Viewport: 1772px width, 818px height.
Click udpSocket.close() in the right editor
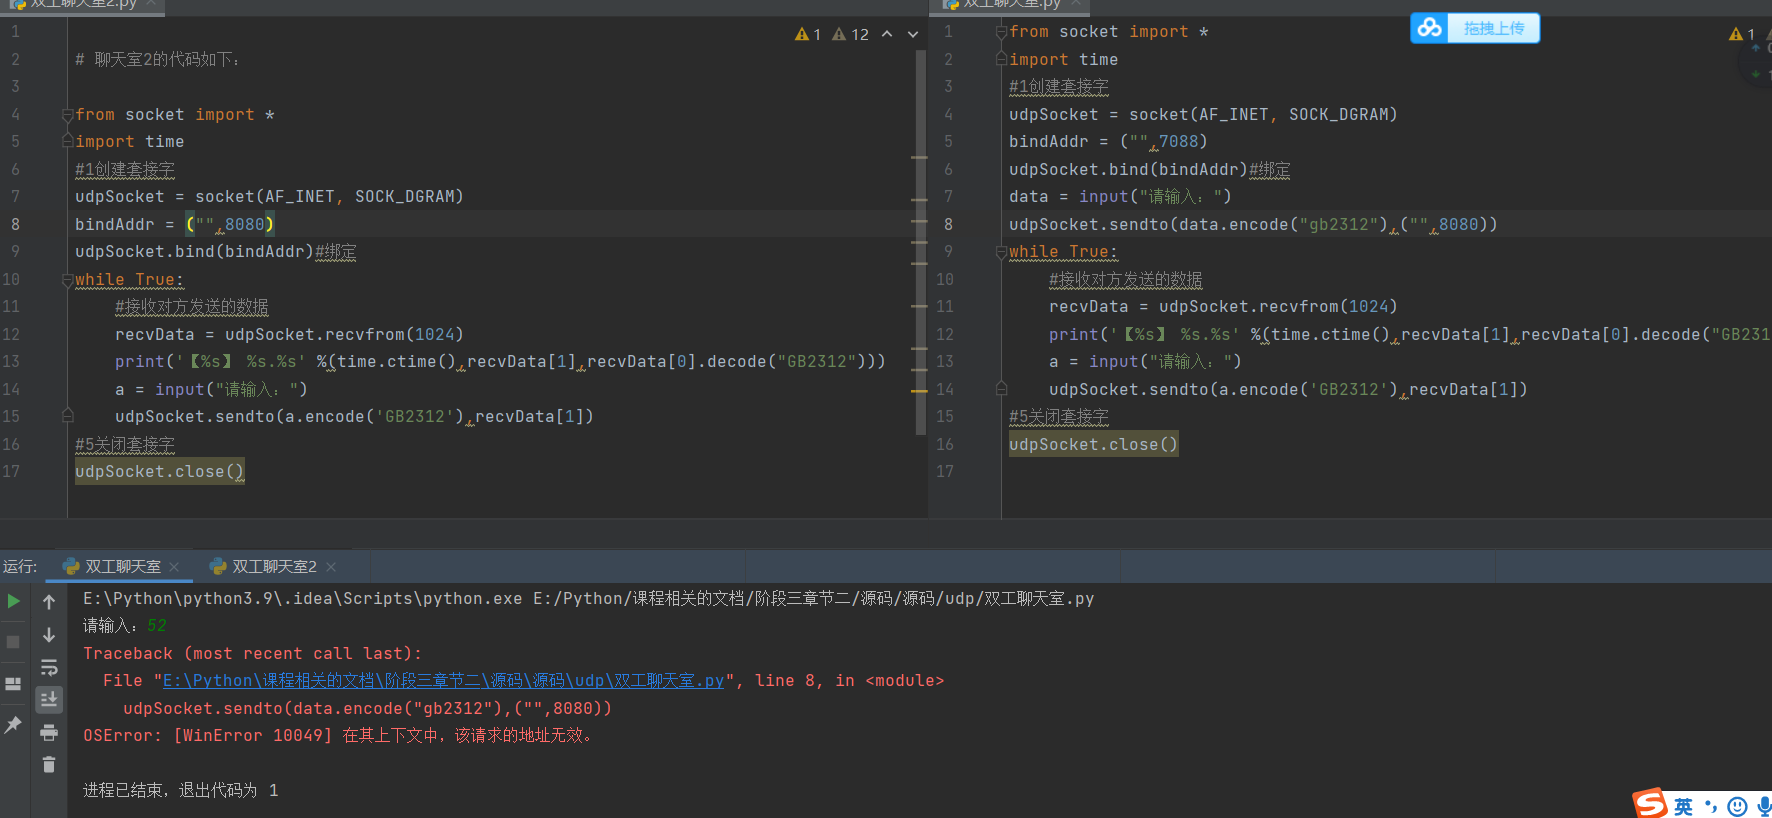1093,445
